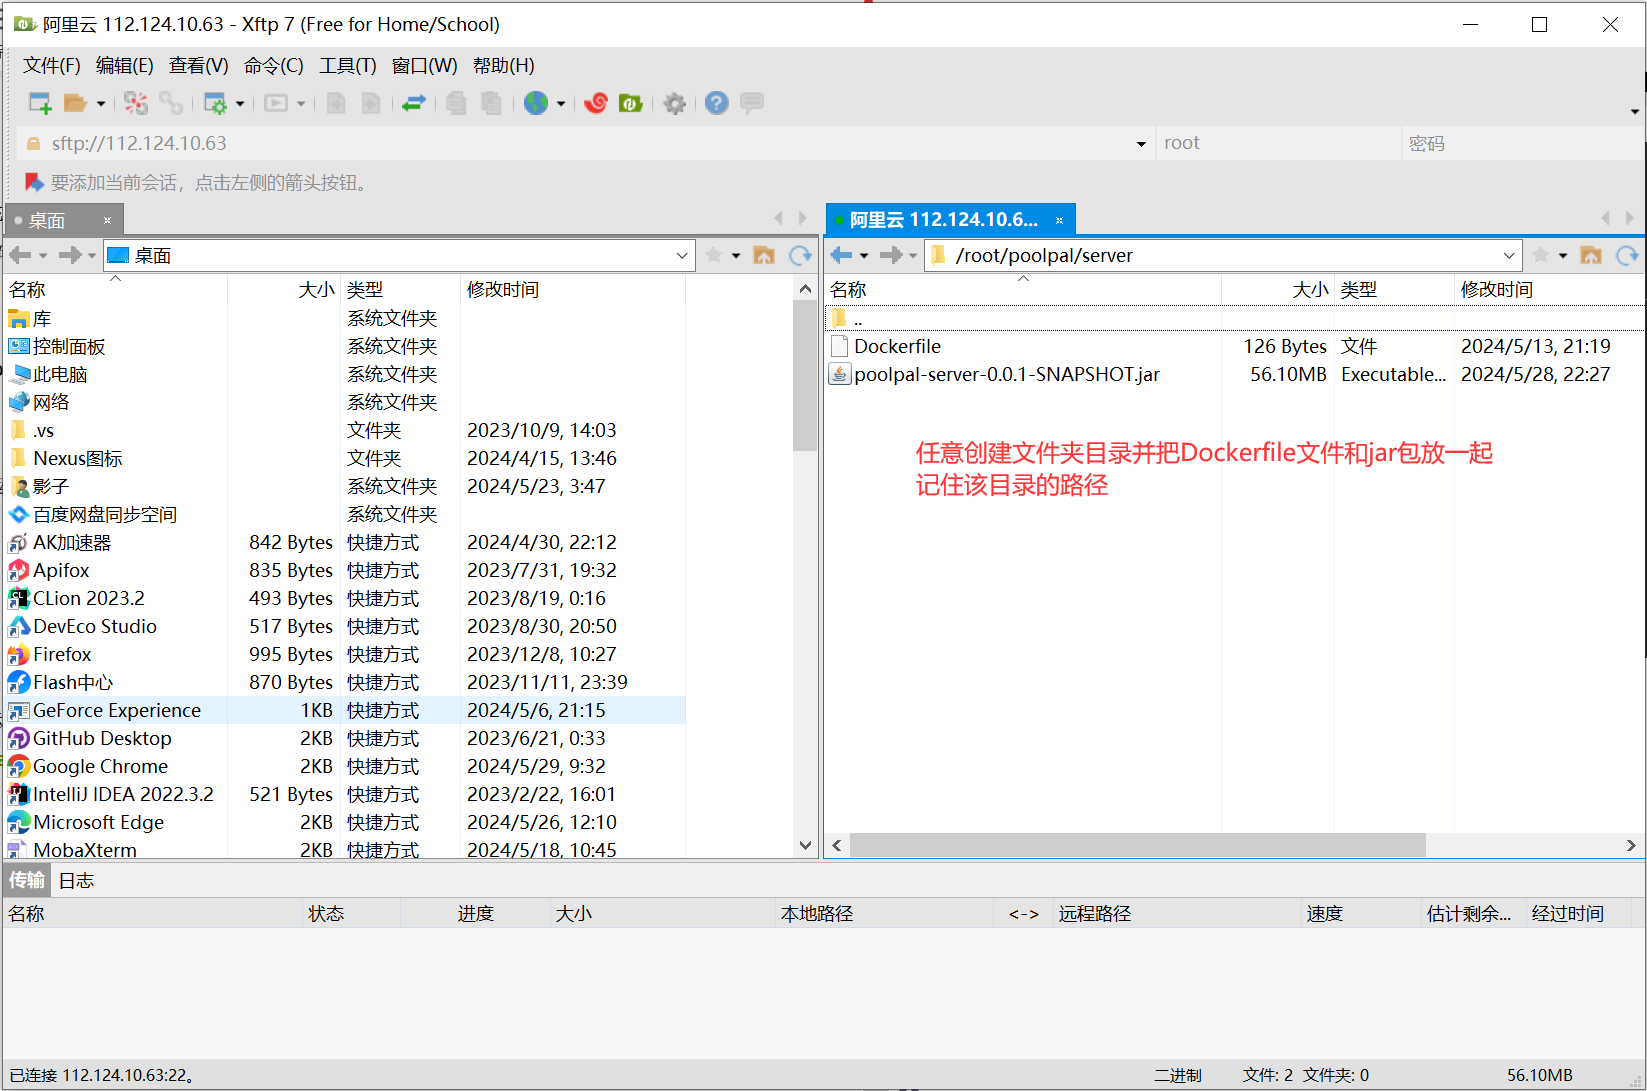
Task: Open the 窗口(W) menu
Action: [x=424, y=65]
